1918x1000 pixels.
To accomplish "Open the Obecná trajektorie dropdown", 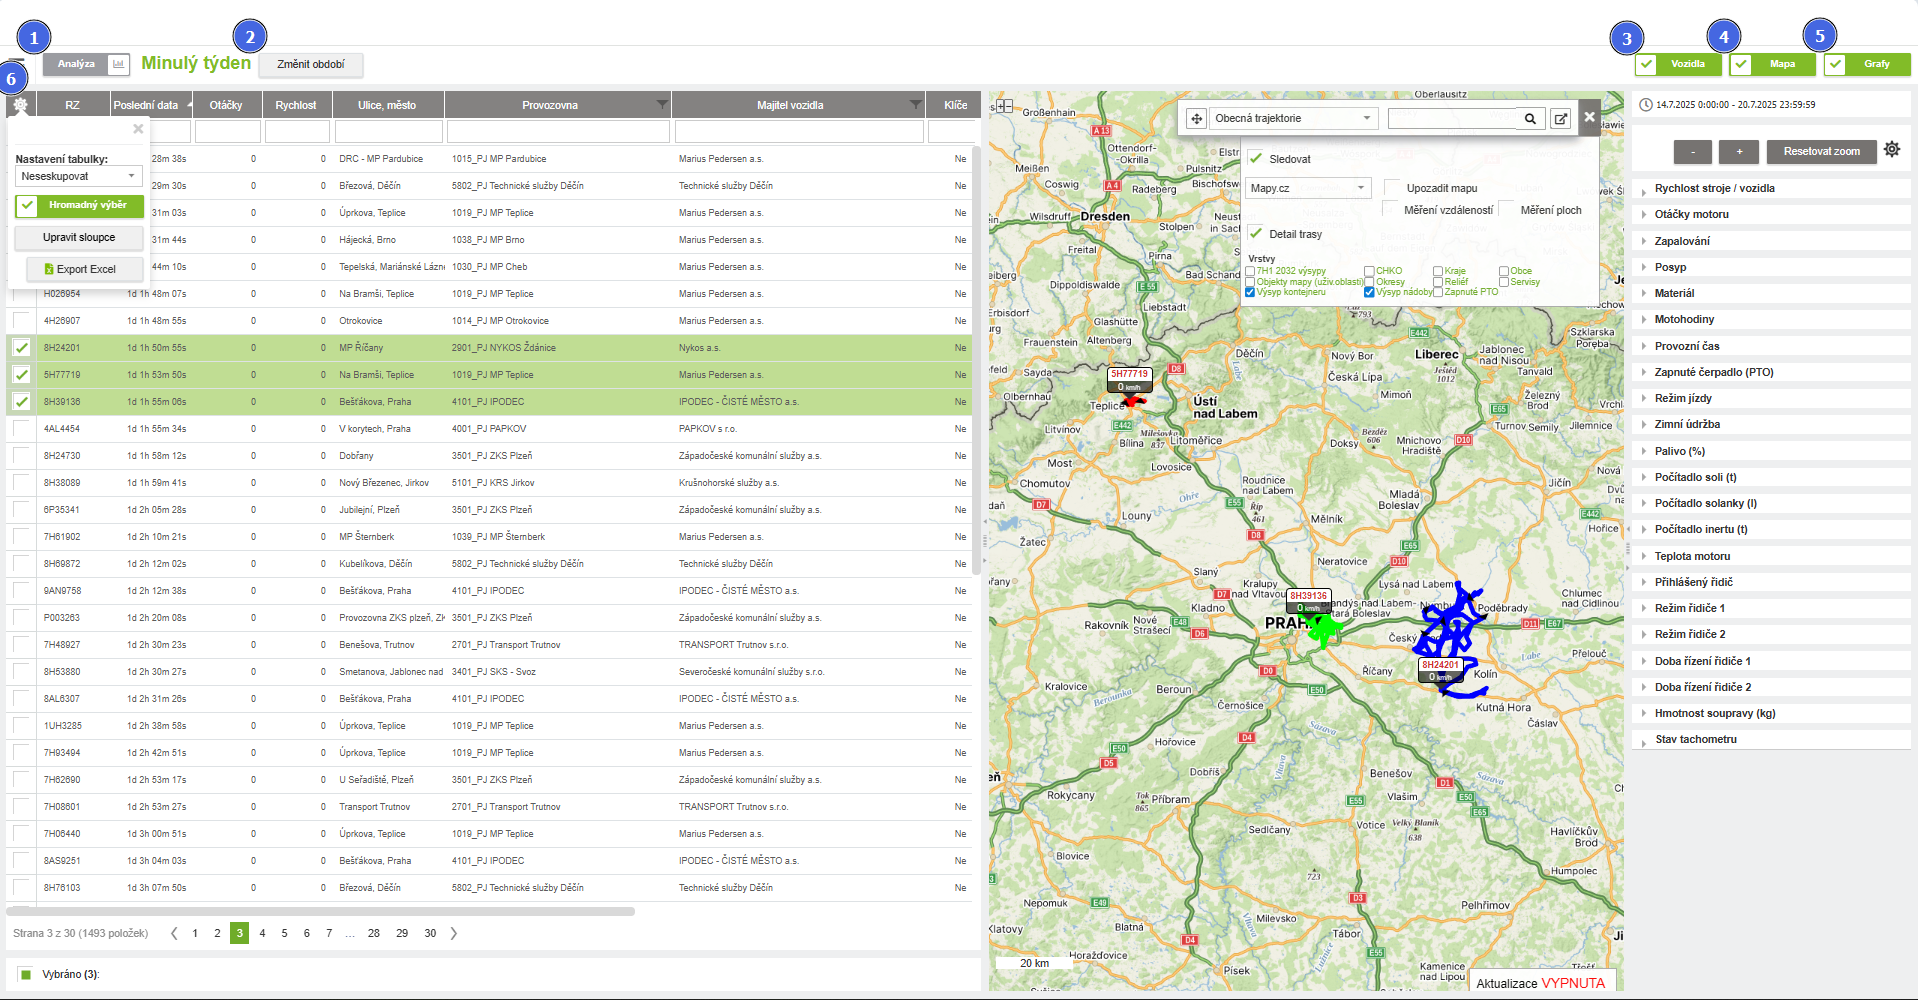I will coord(1292,119).
